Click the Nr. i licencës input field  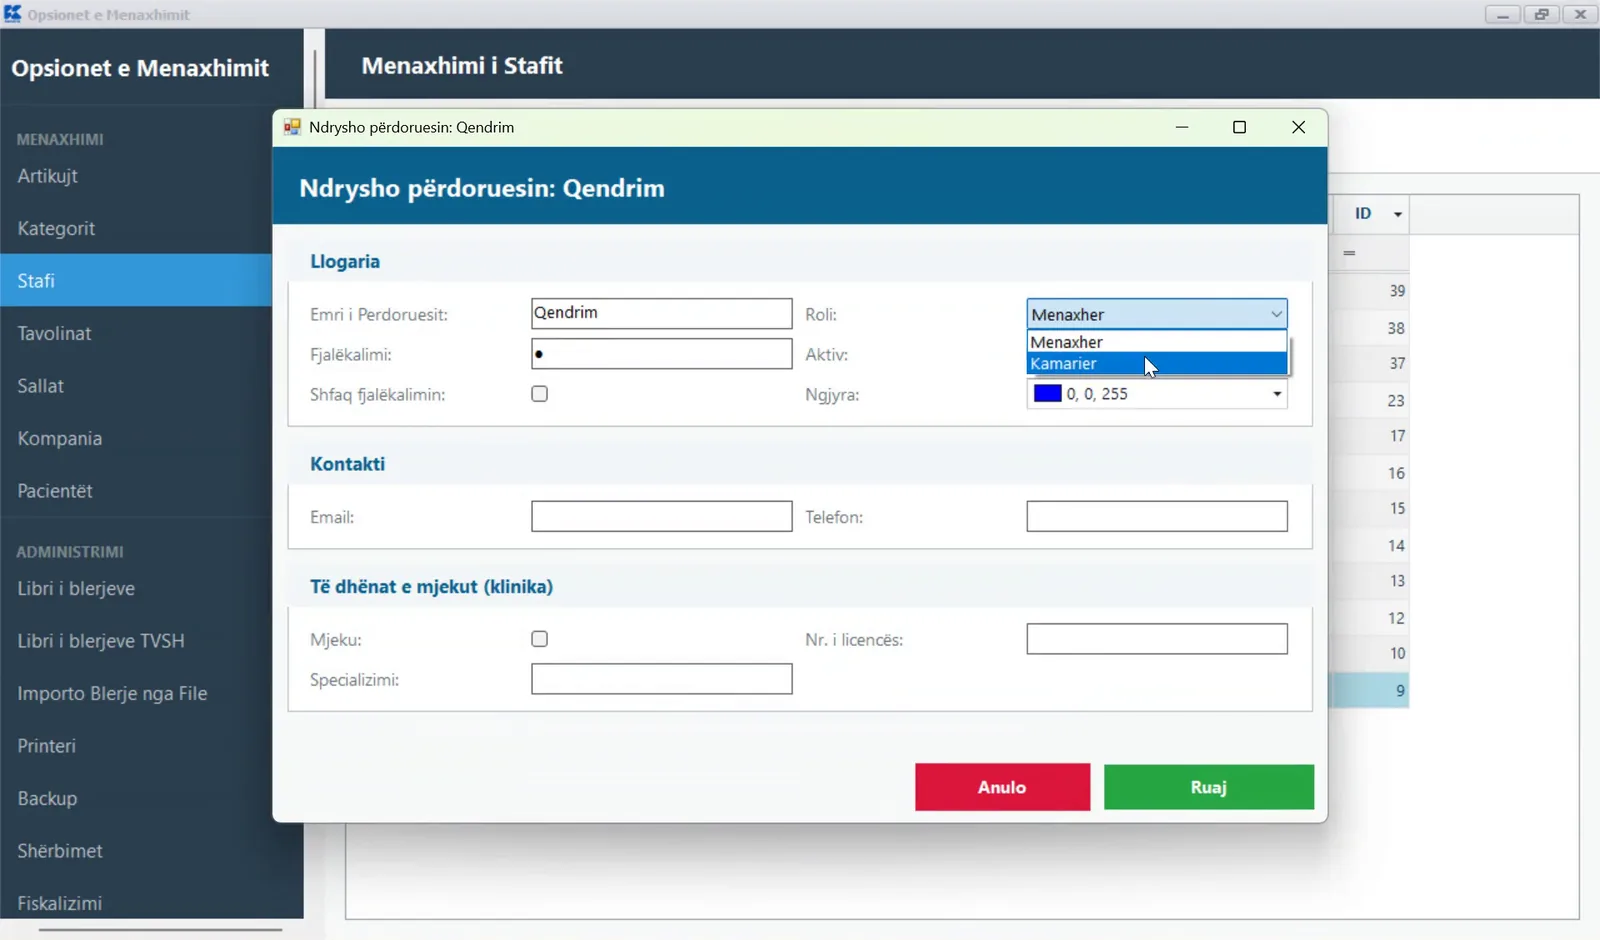1157,639
